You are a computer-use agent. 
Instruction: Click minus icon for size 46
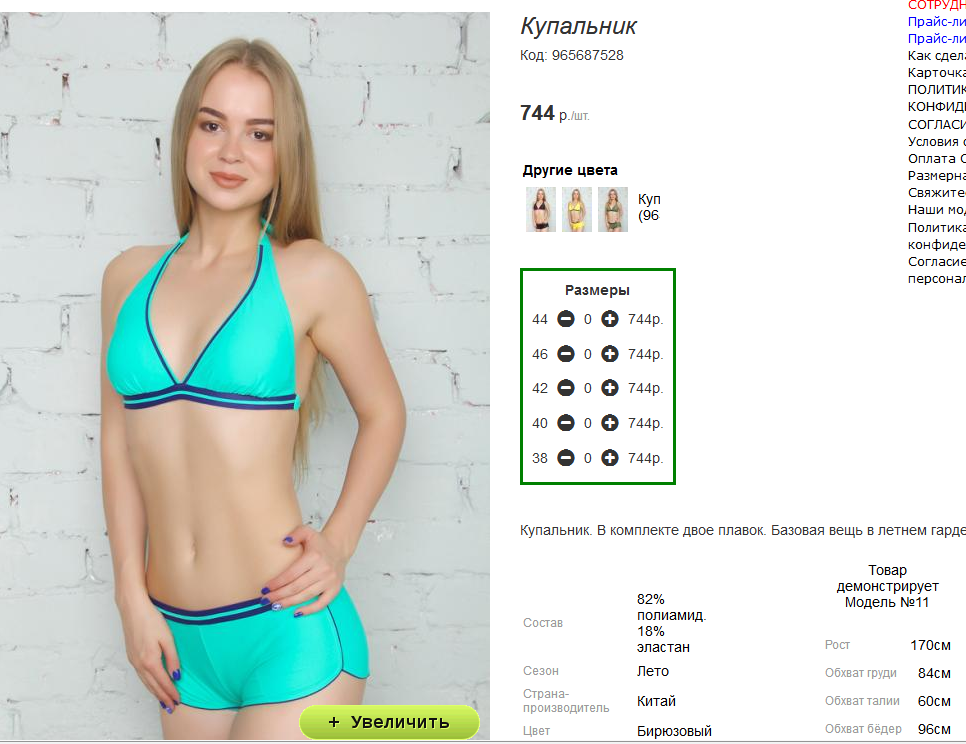point(566,354)
